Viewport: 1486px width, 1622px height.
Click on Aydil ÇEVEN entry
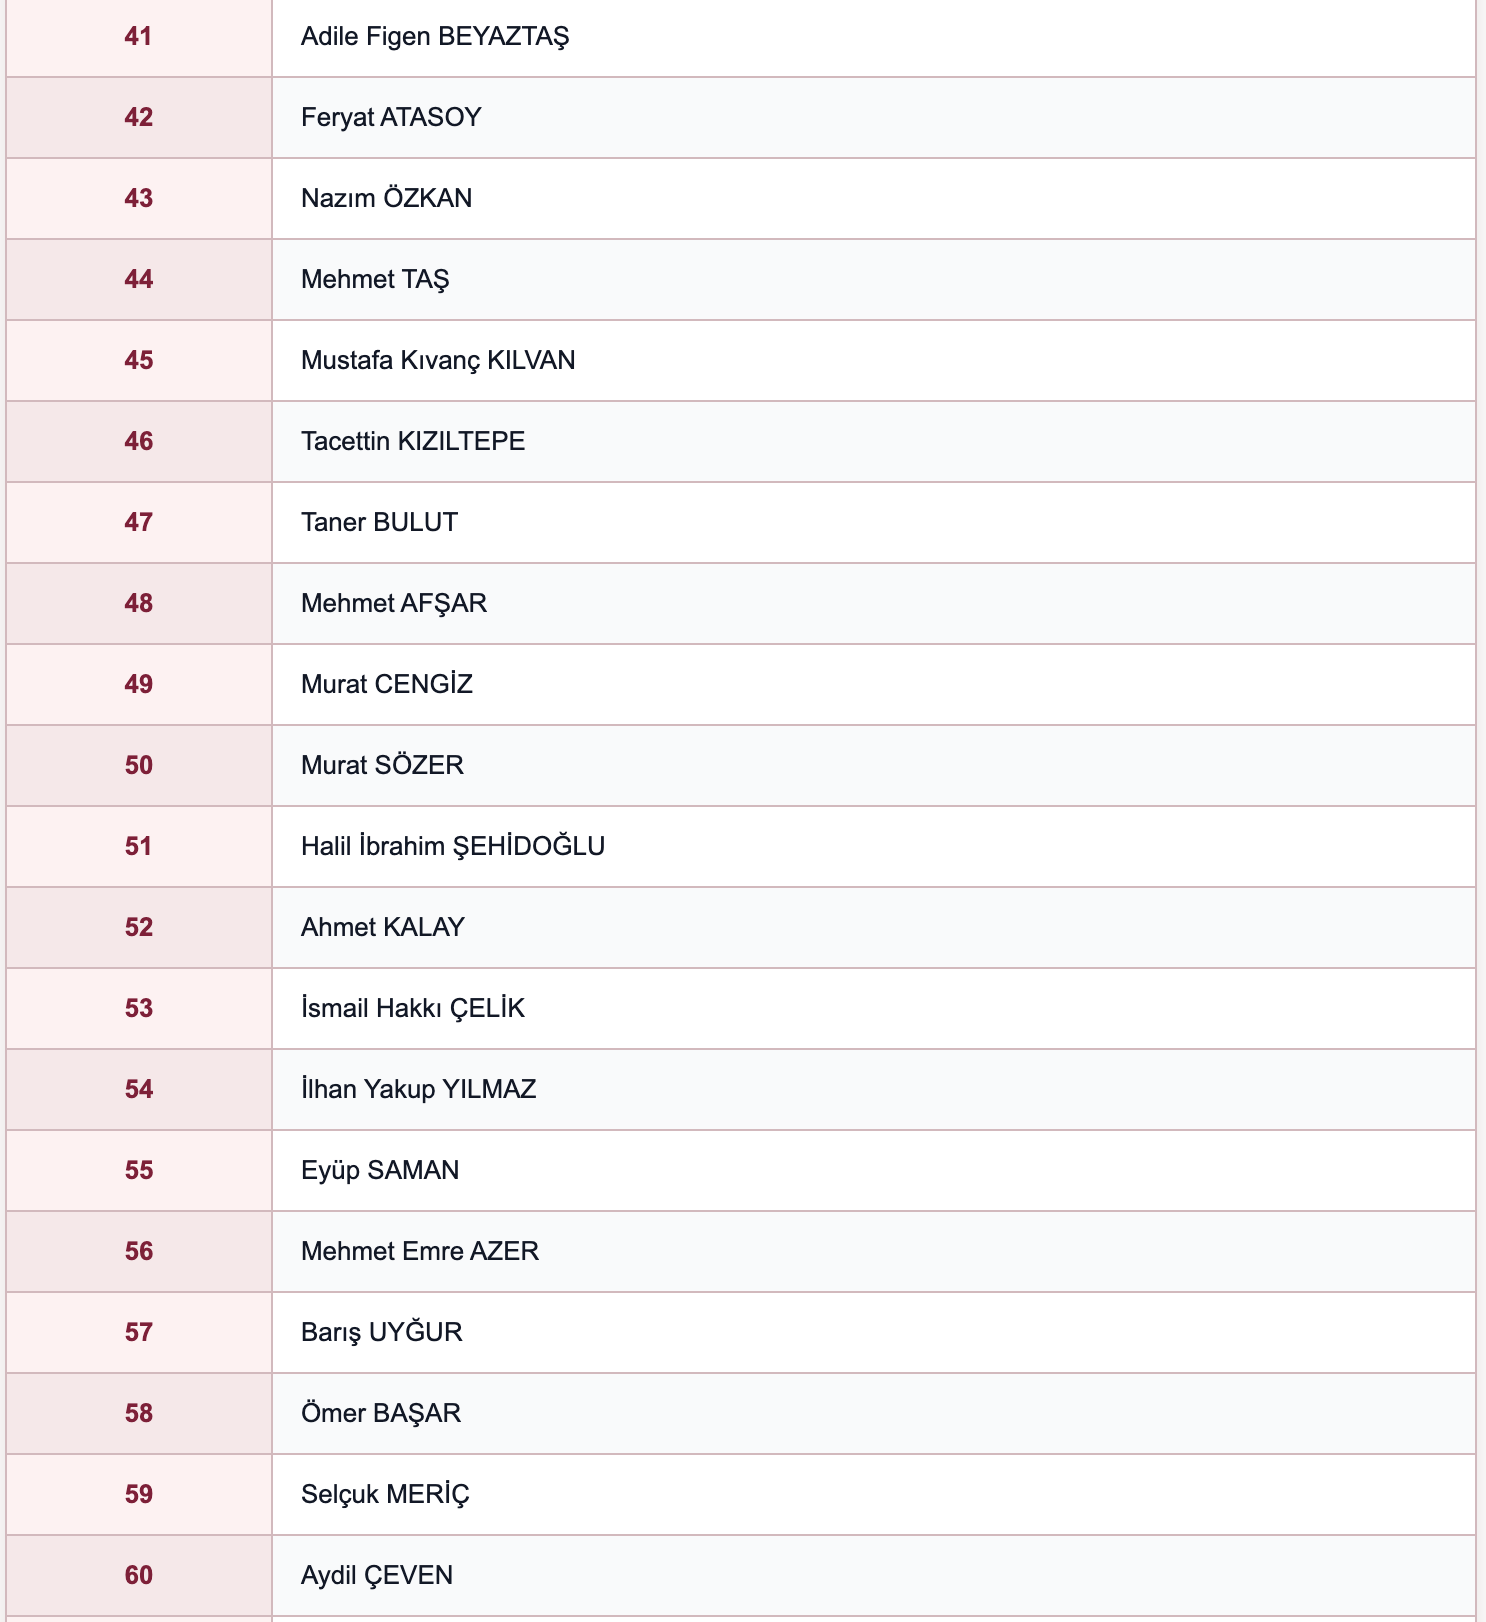pyautogui.click(x=377, y=1575)
